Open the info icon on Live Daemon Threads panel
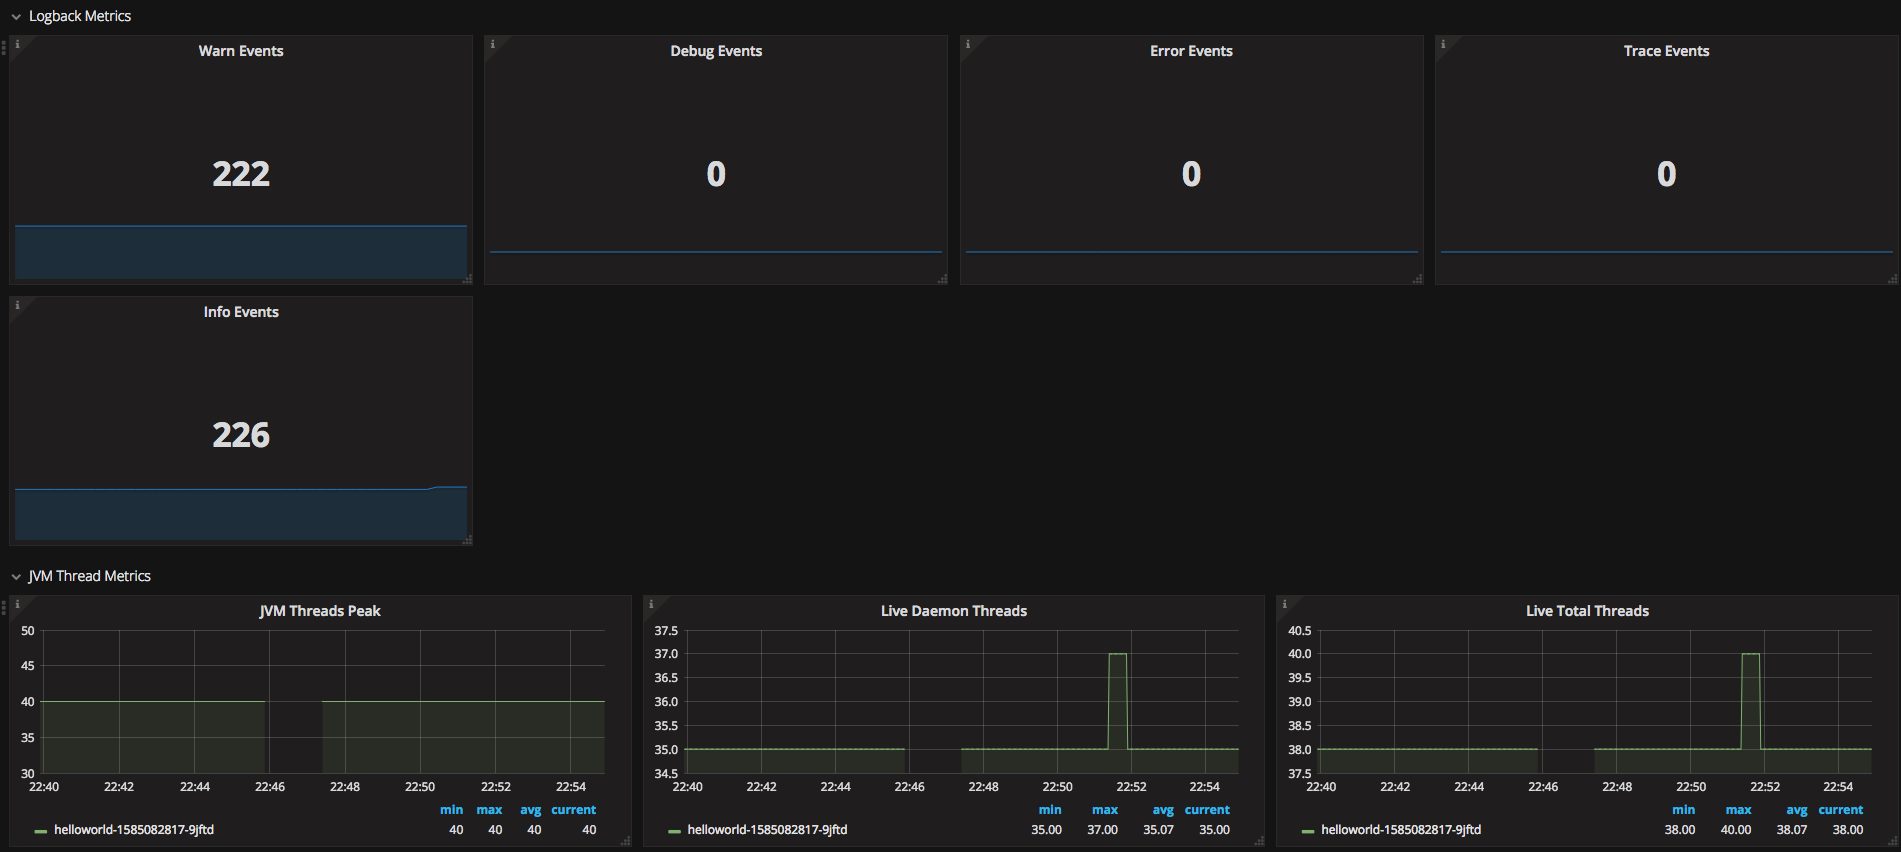The height and width of the screenshot is (852, 1901). [x=651, y=604]
